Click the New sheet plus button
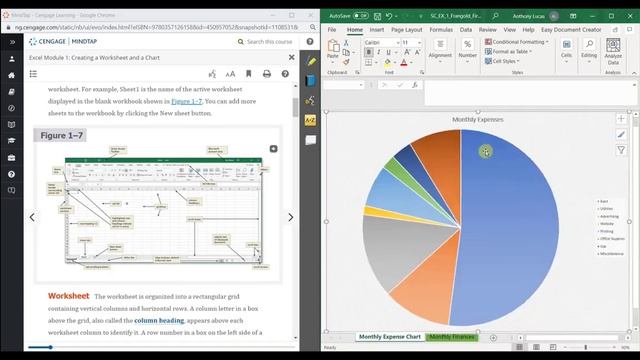Screen dimensions: 640x360 point(493,338)
